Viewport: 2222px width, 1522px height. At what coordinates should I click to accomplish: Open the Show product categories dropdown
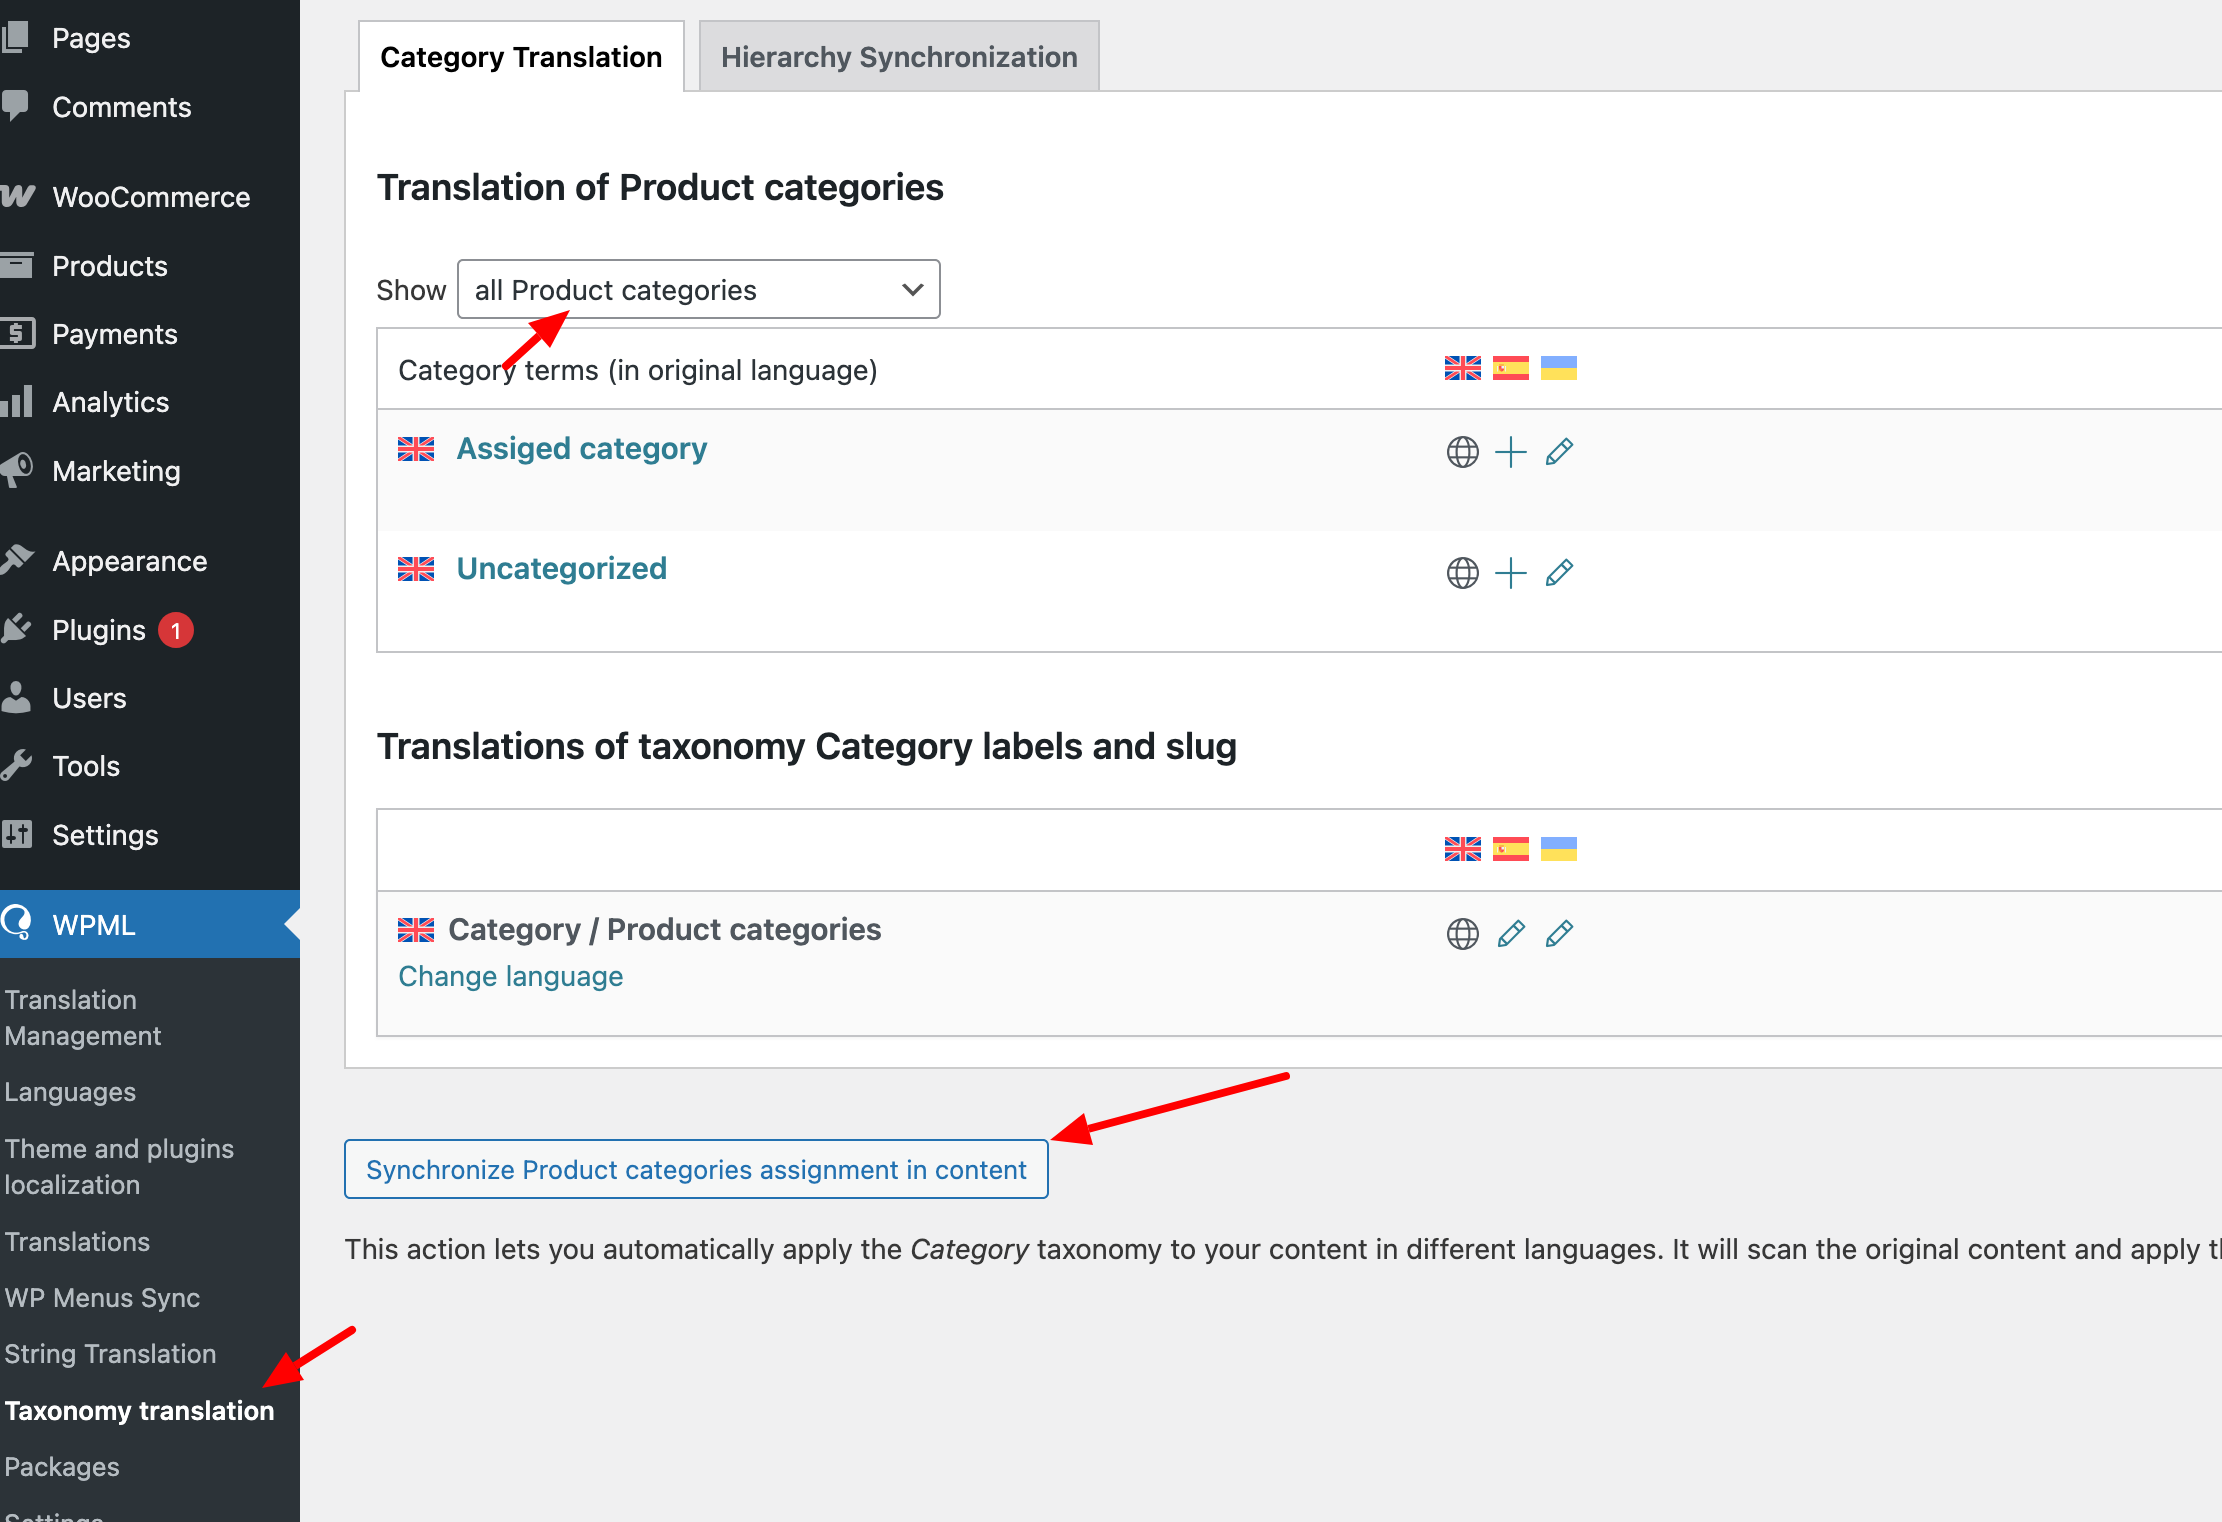pyautogui.click(x=698, y=290)
